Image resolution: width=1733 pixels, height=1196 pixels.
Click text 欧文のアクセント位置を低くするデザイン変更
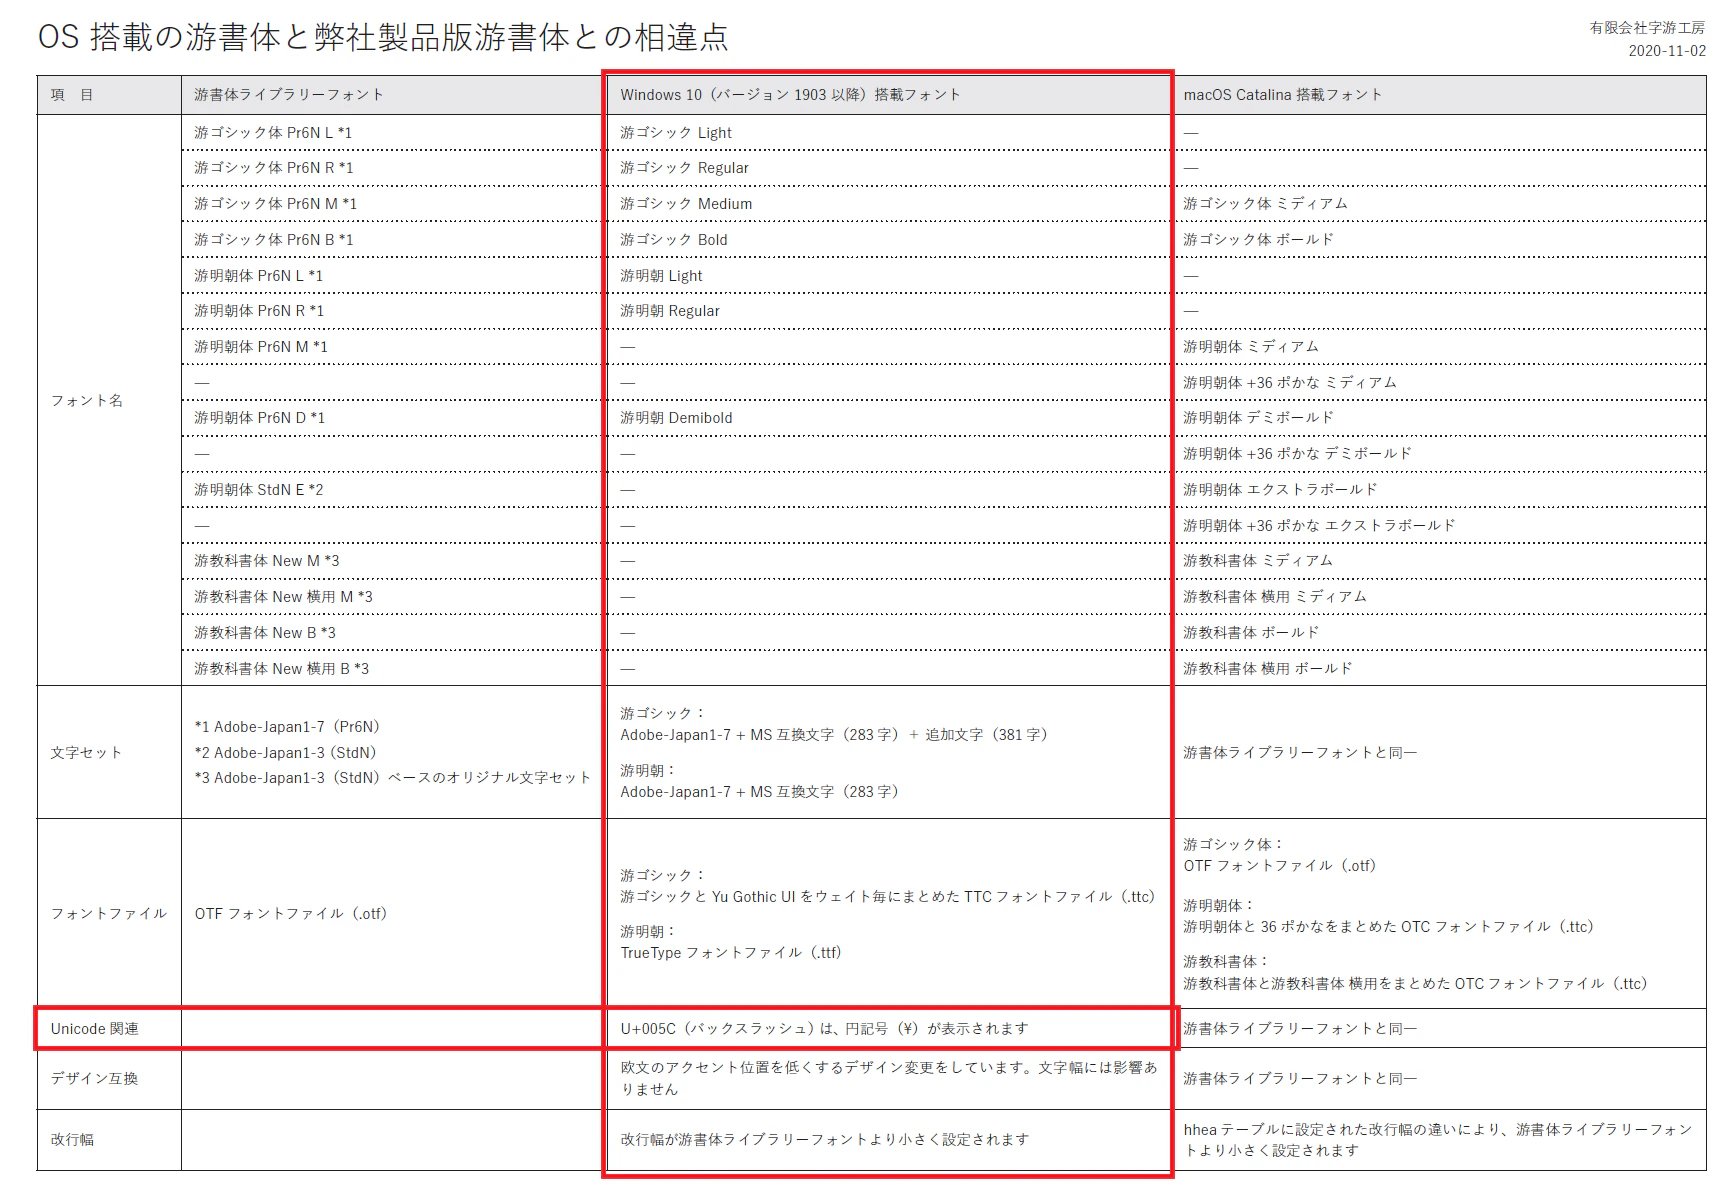click(889, 1079)
